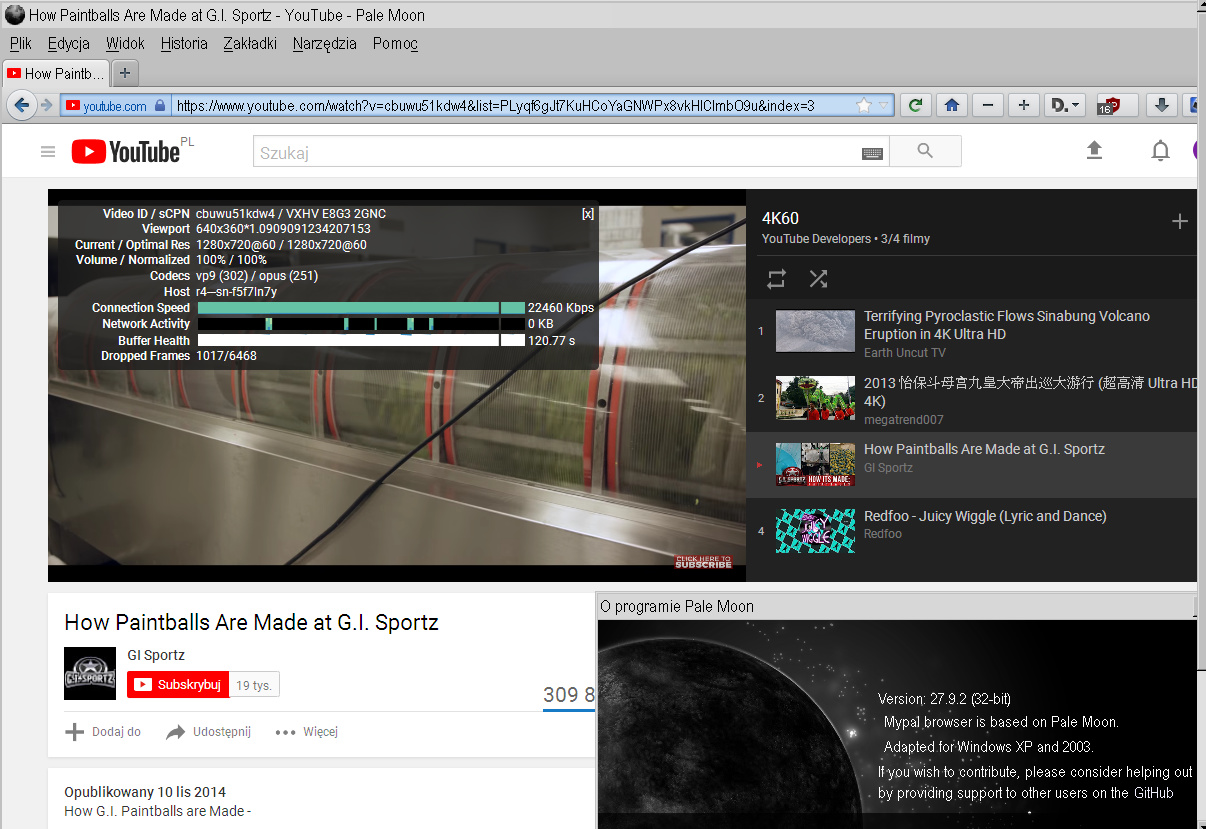Image resolution: width=1206 pixels, height=829 pixels.
Task: Open the D. toolbar dropdown
Action: click(x=1065, y=105)
